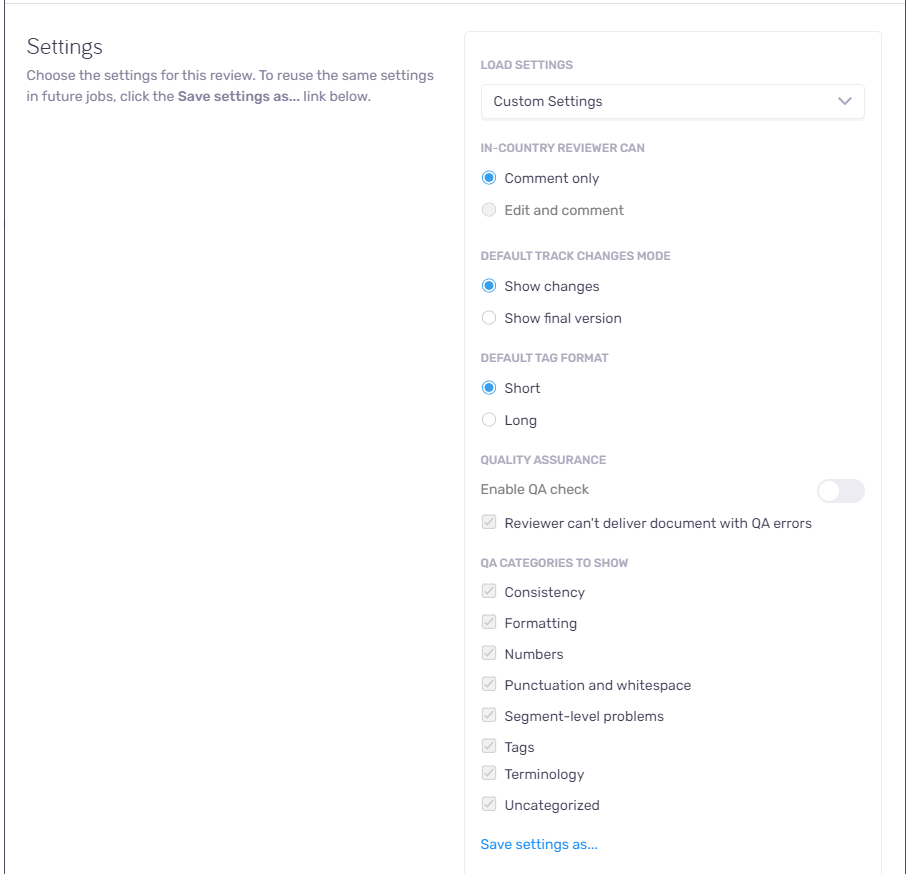Toggle the Enable QA check switch
The width and height of the screenshot is (914, 874).
pyautogui.click(x=841, y=491)
